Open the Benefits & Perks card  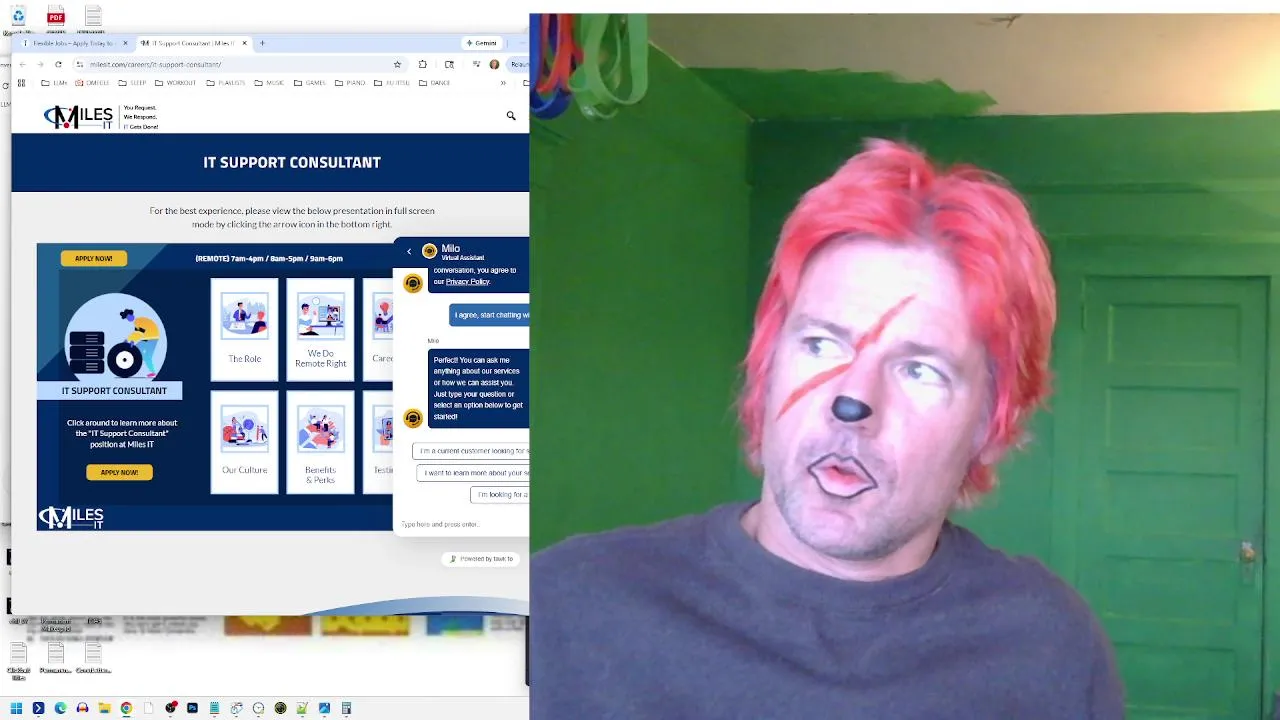[x=320, y=441]
